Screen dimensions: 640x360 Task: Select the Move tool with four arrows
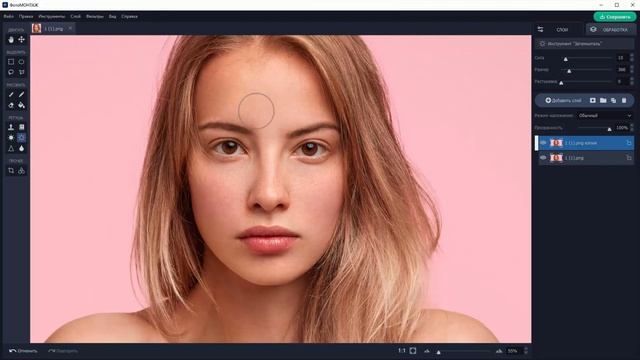pyautogui.click(x=22, y=40)
